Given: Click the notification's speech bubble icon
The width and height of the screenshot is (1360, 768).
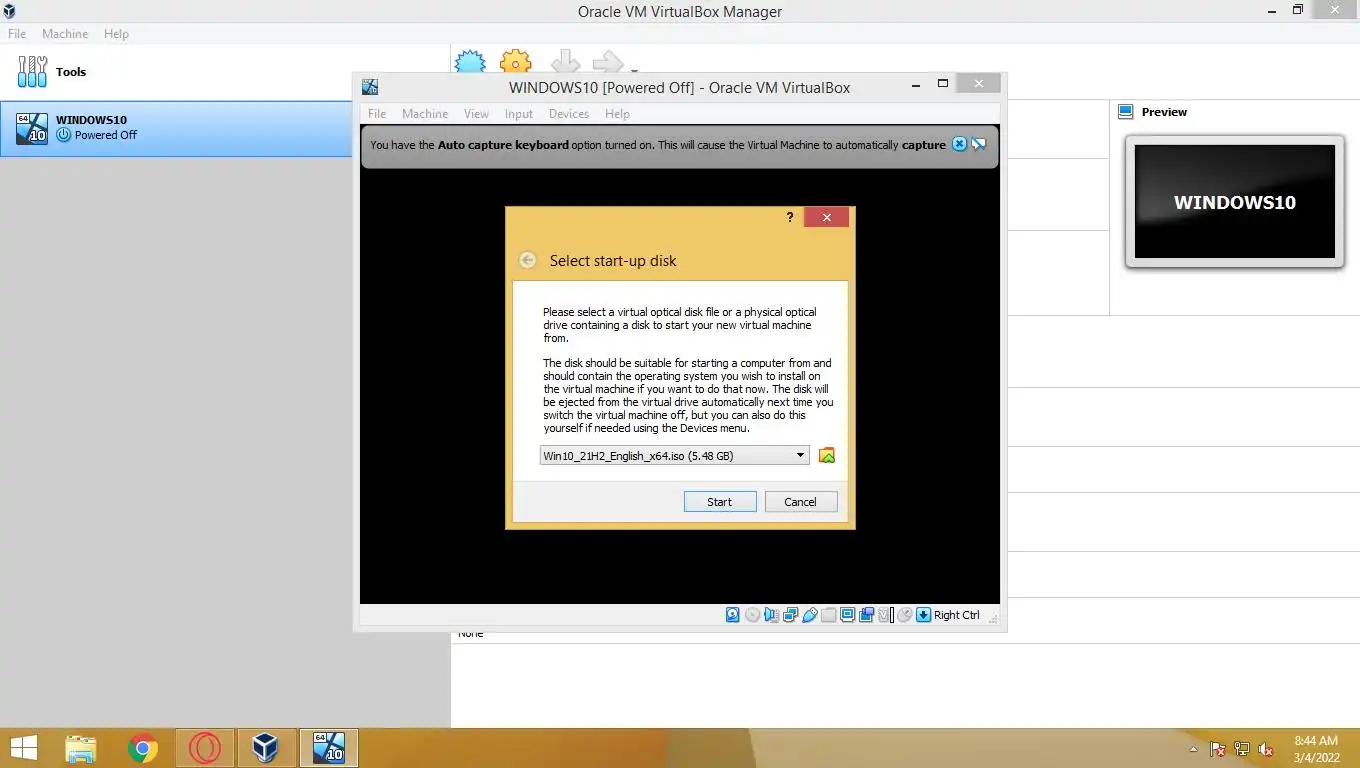Looking at the screenshot, I should click(979, 144).
